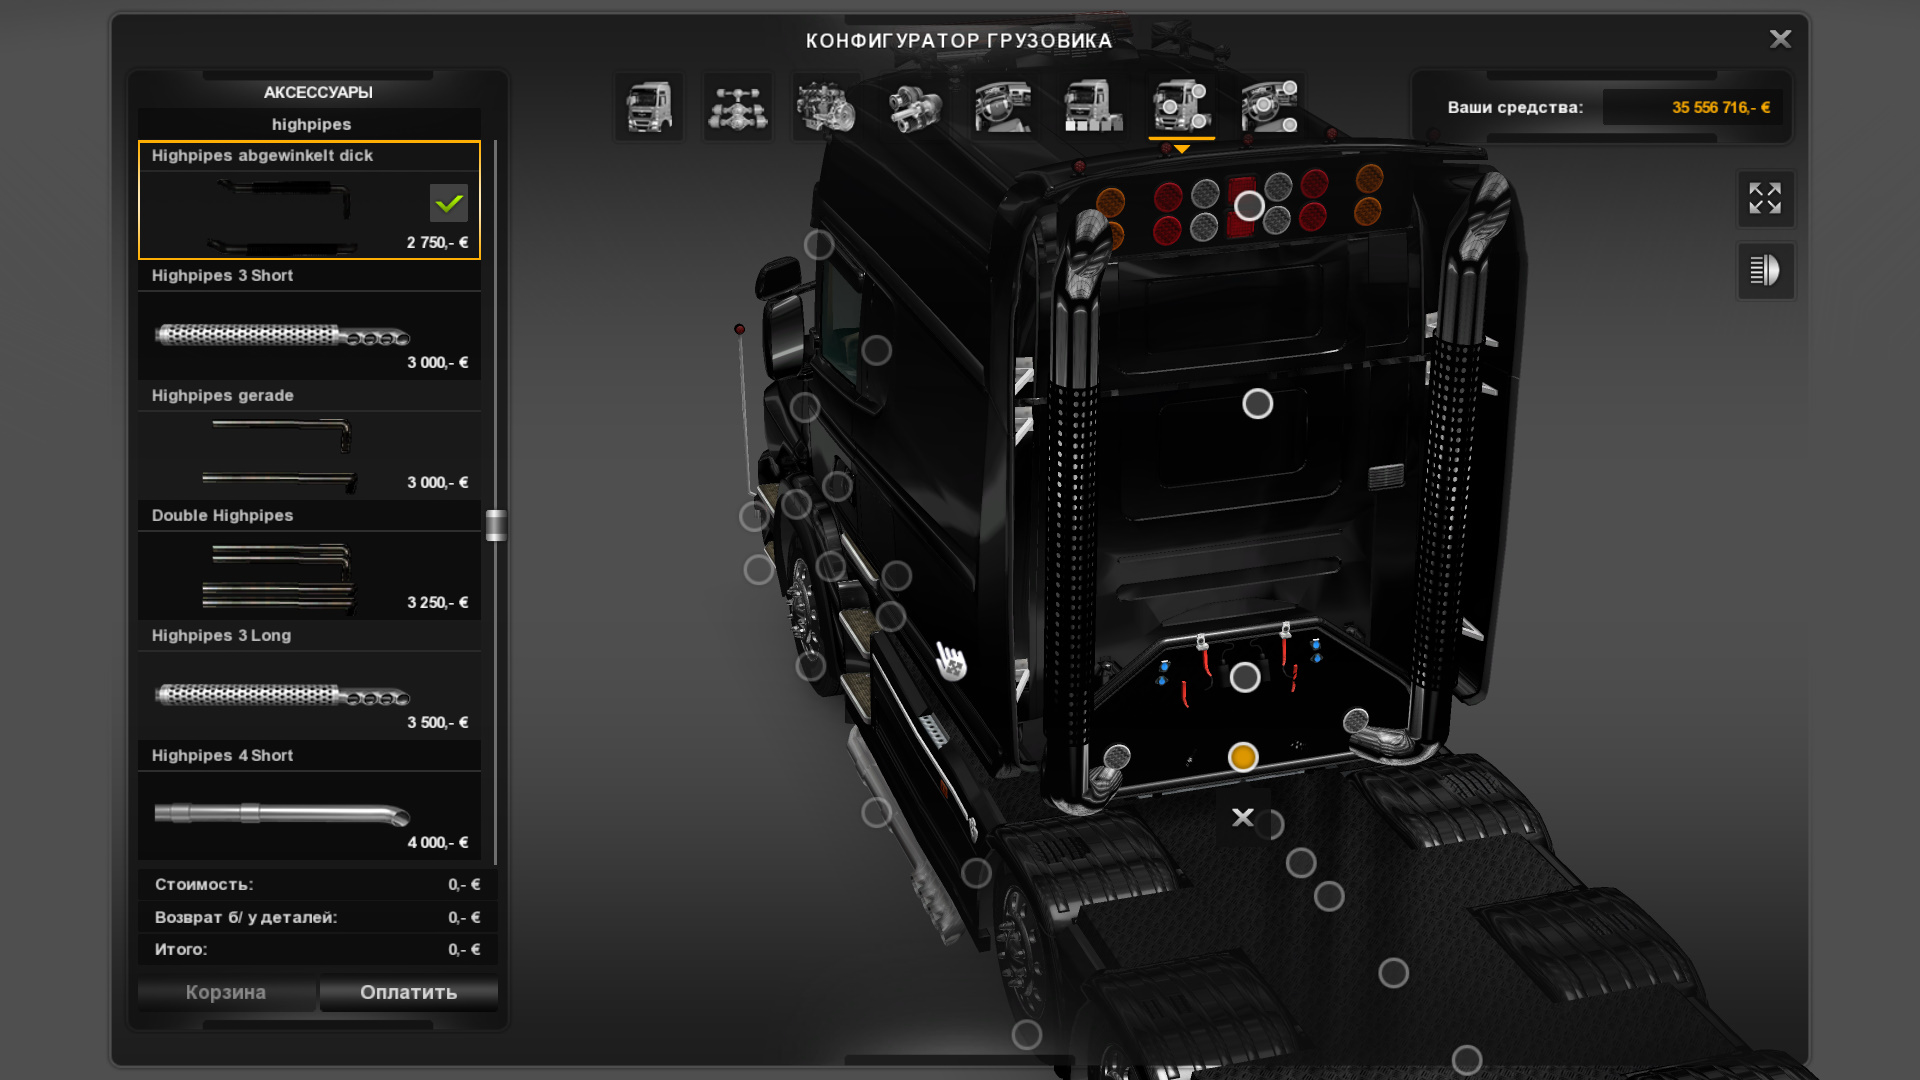Click the X remove-accessory marker on chassis
The image size is (1920, 1080).
1243,818
